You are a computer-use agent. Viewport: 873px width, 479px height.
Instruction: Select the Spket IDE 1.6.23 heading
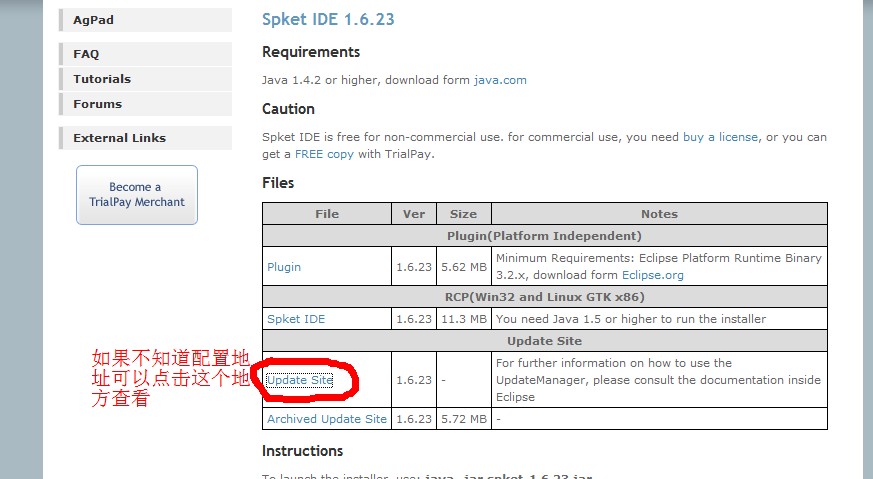(x=328, y=19)
